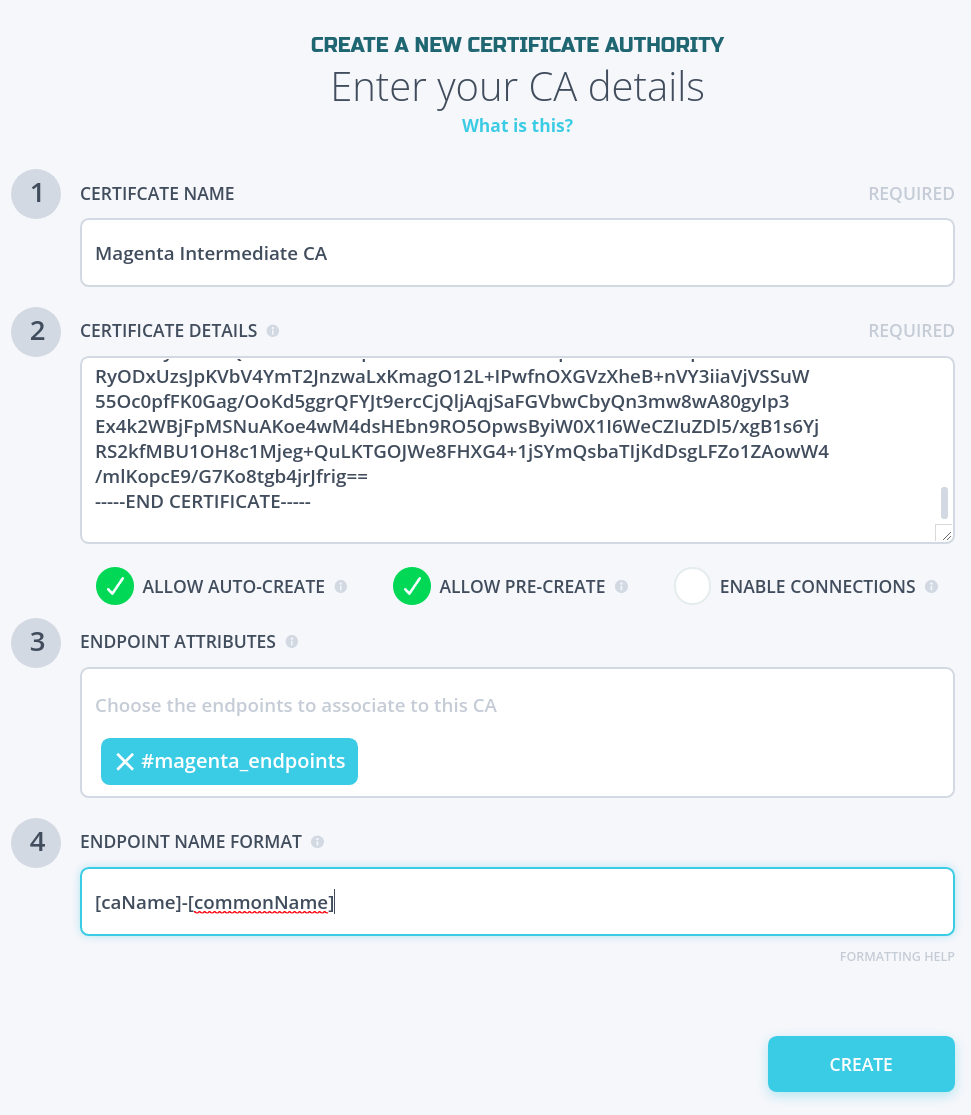The height and width of the screenshot is (1115, 971).
Task: Enable the Enable Connections checkbox
Action: (x=692, y=587)
